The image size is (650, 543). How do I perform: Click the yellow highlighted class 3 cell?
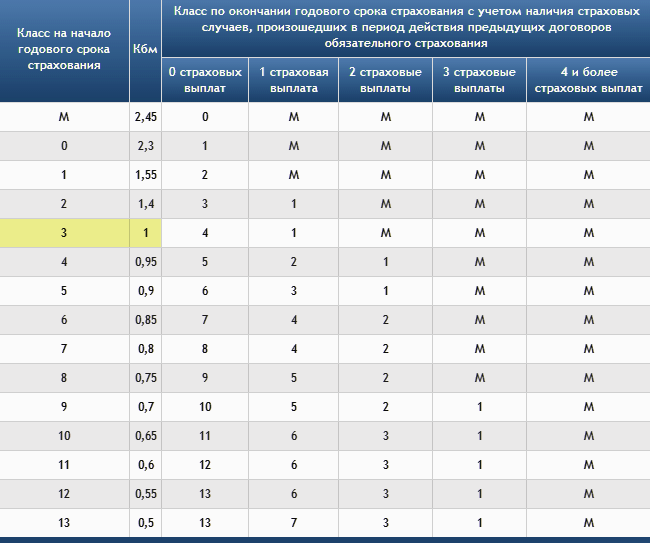[x=64, y=233]
